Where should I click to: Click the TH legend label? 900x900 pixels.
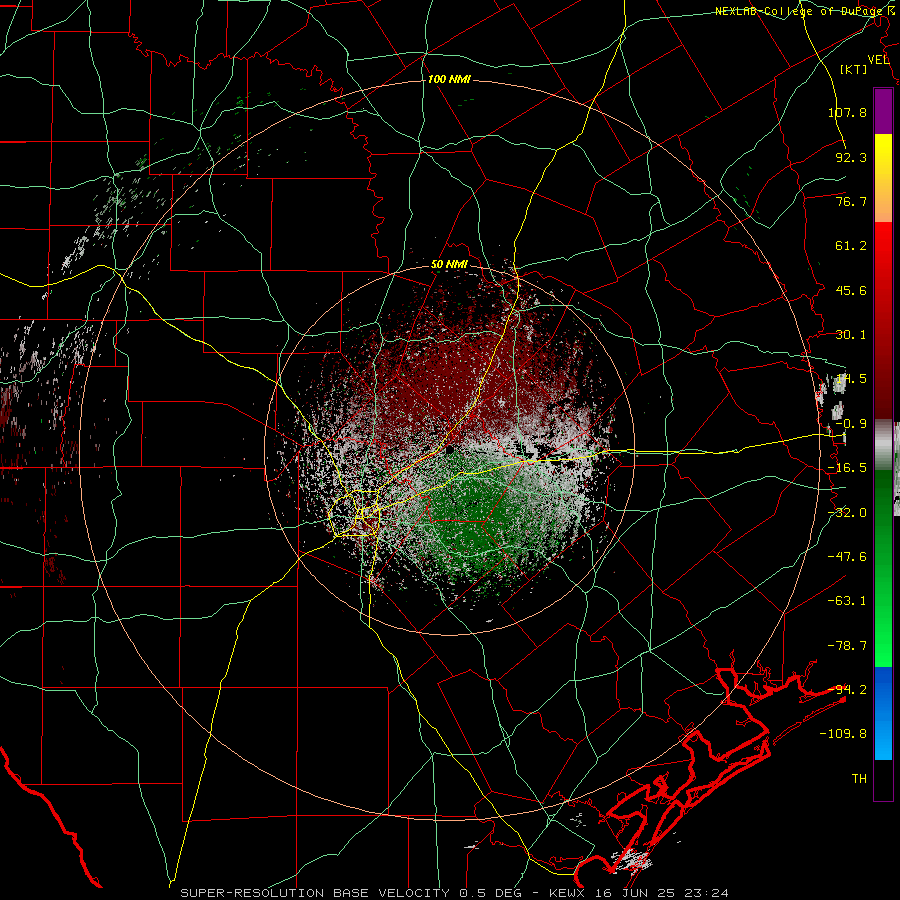pos(859,779)
